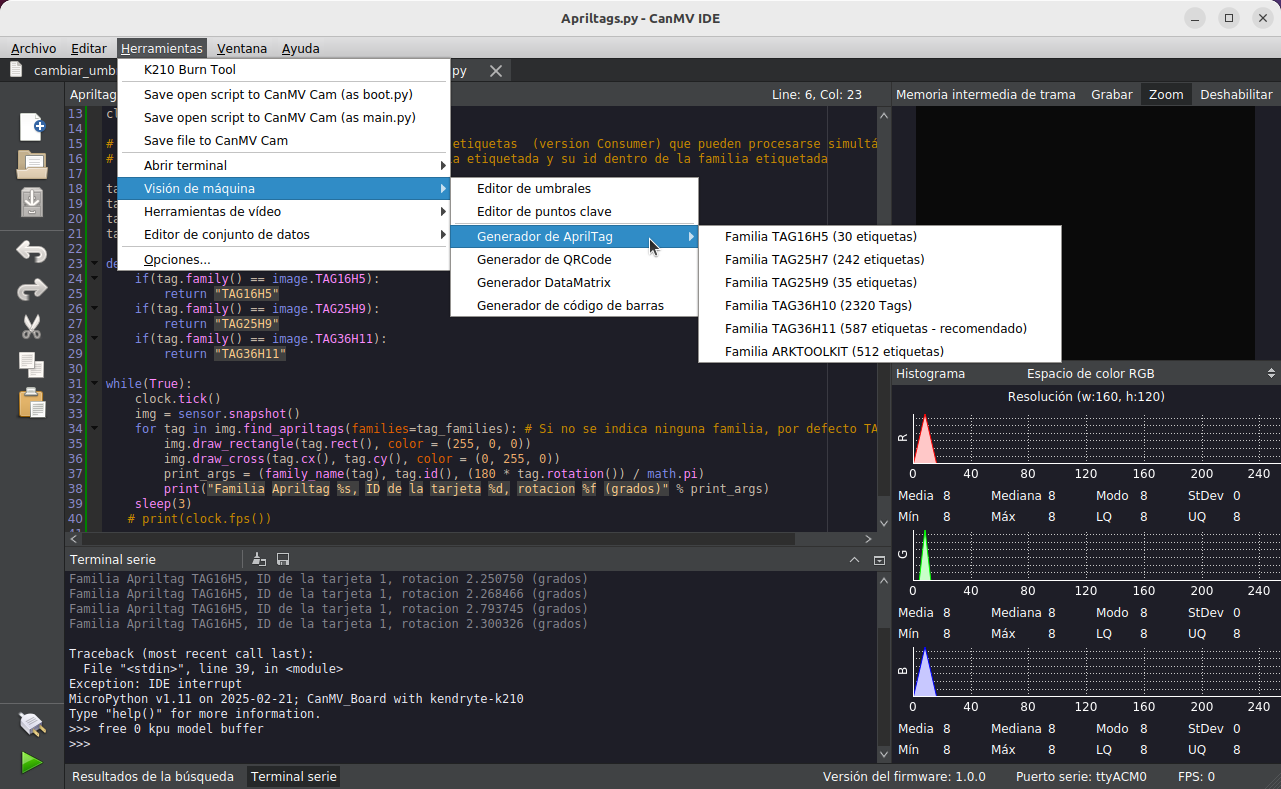The height and width of the screenshot is (789, 1281).
Task: Click the open file folder icon
Action: pos(32,164)
